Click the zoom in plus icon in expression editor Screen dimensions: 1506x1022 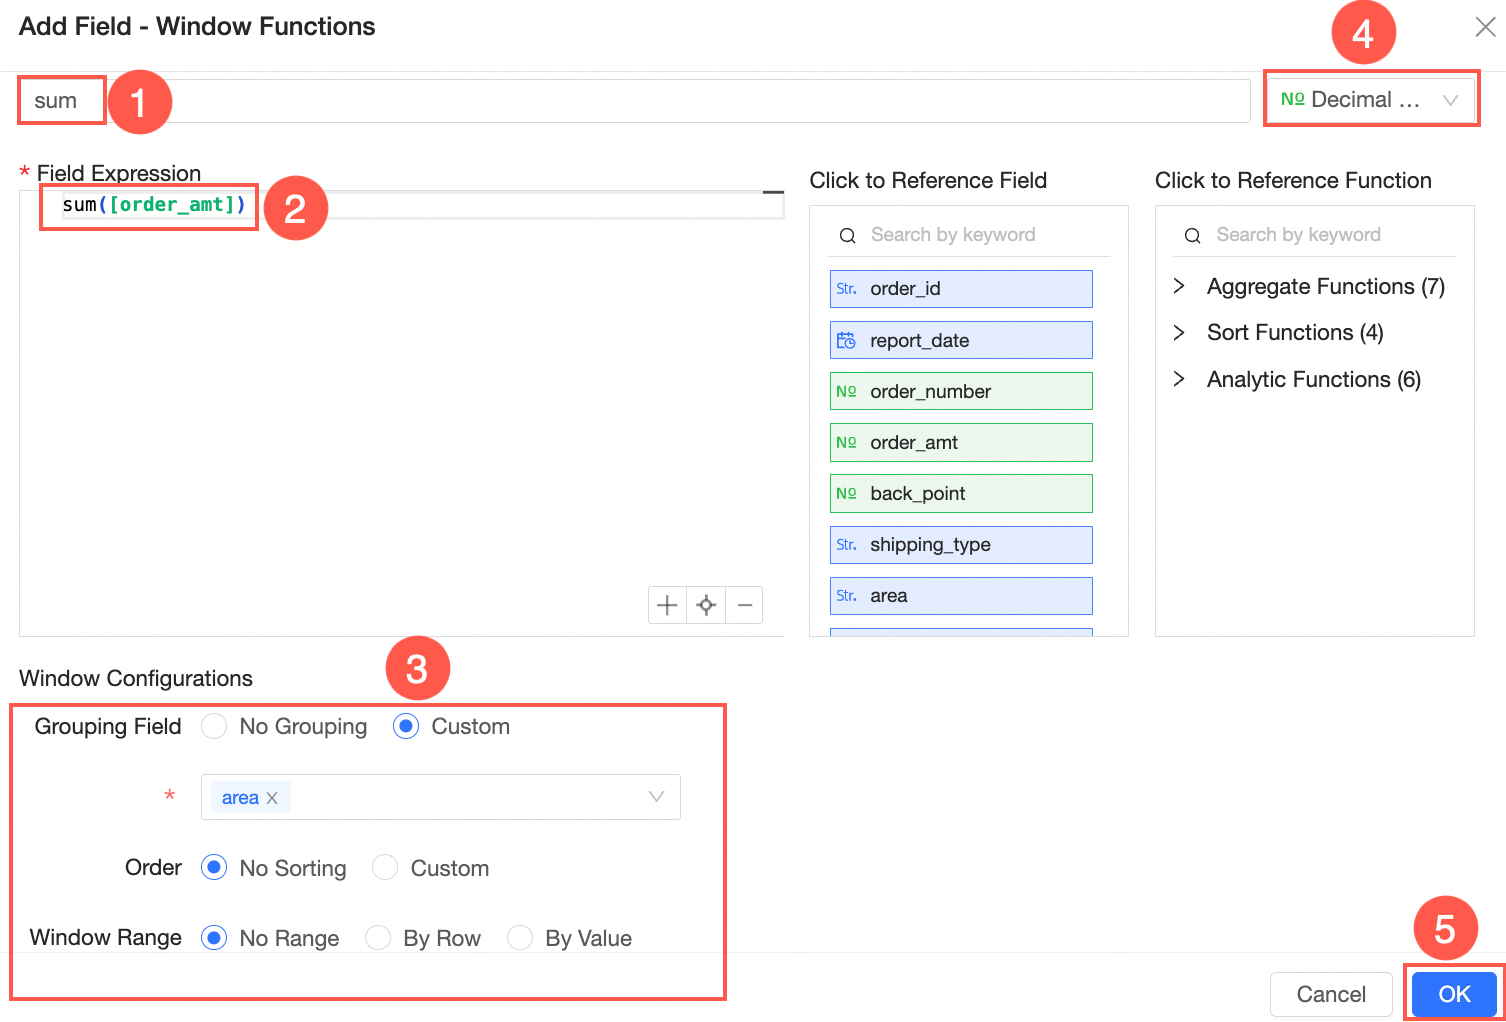667,605
